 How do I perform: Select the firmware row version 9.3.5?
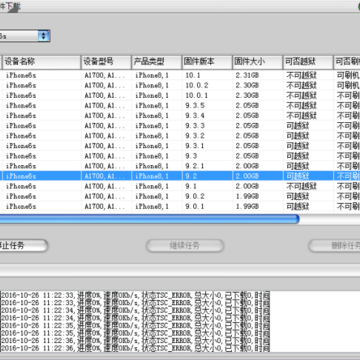180,106
